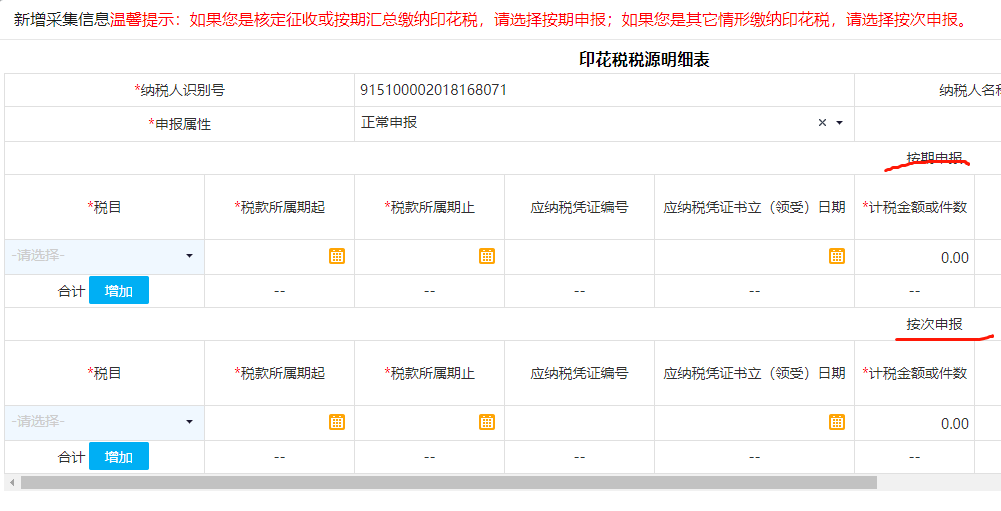Expand the 申报属性 dropdown arrow
The width and height of the screenshot is (1001, 511).
click(x=839, y=123)
